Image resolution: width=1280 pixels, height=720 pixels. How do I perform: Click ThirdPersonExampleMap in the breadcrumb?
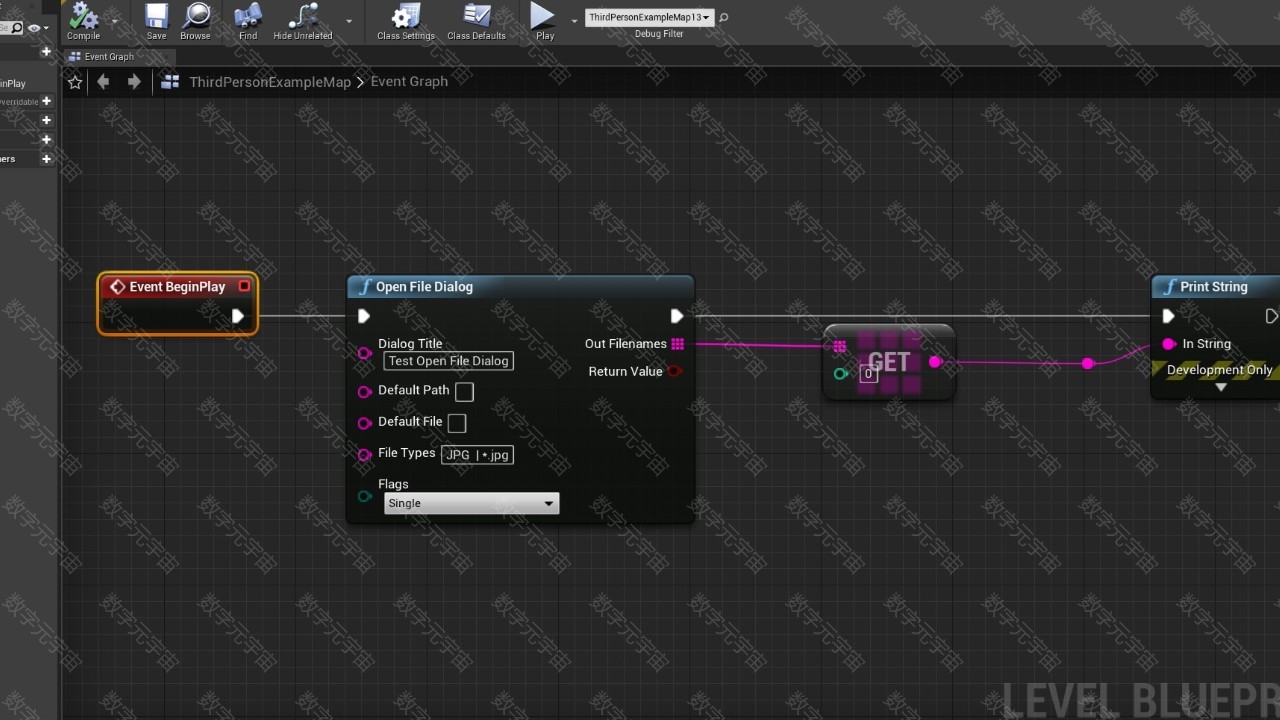(270, 82)
